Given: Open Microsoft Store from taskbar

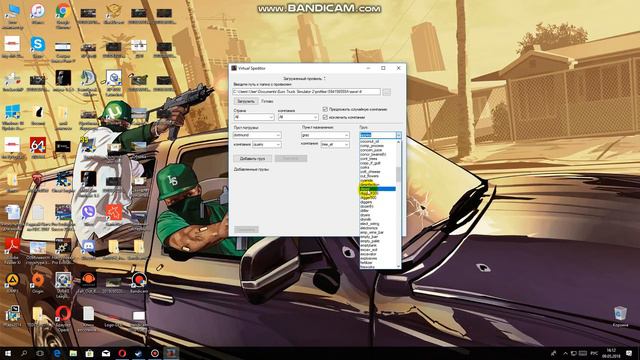Looking at the screenshot, I should pyautogui.click(x=89, y=353).
